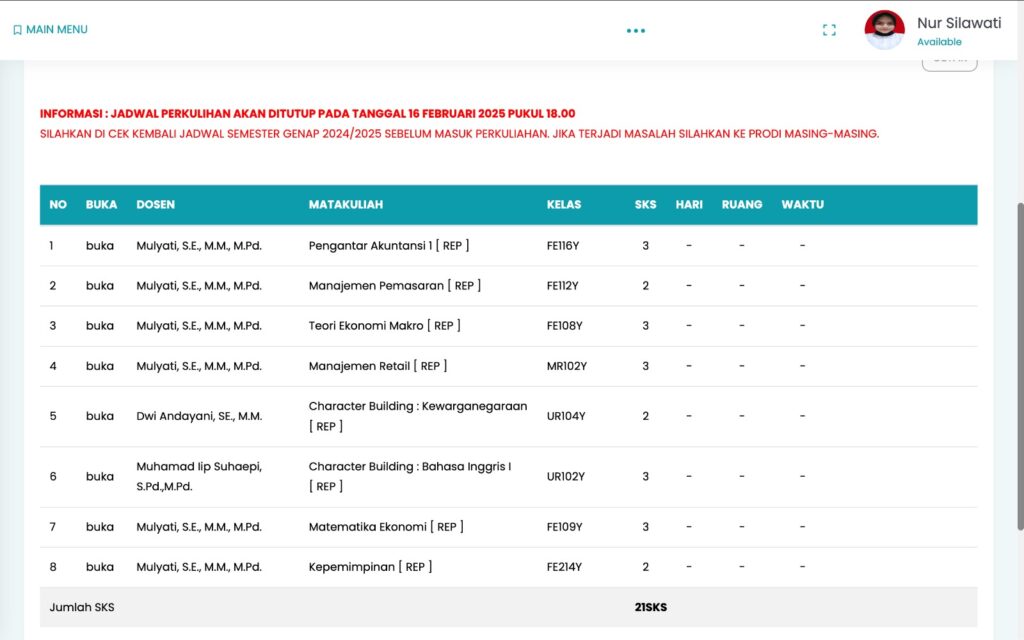1024x640 pixels.
Task: Select Pengantar Akuntansi 1 [ REP ] course
Action: (389, 246)
